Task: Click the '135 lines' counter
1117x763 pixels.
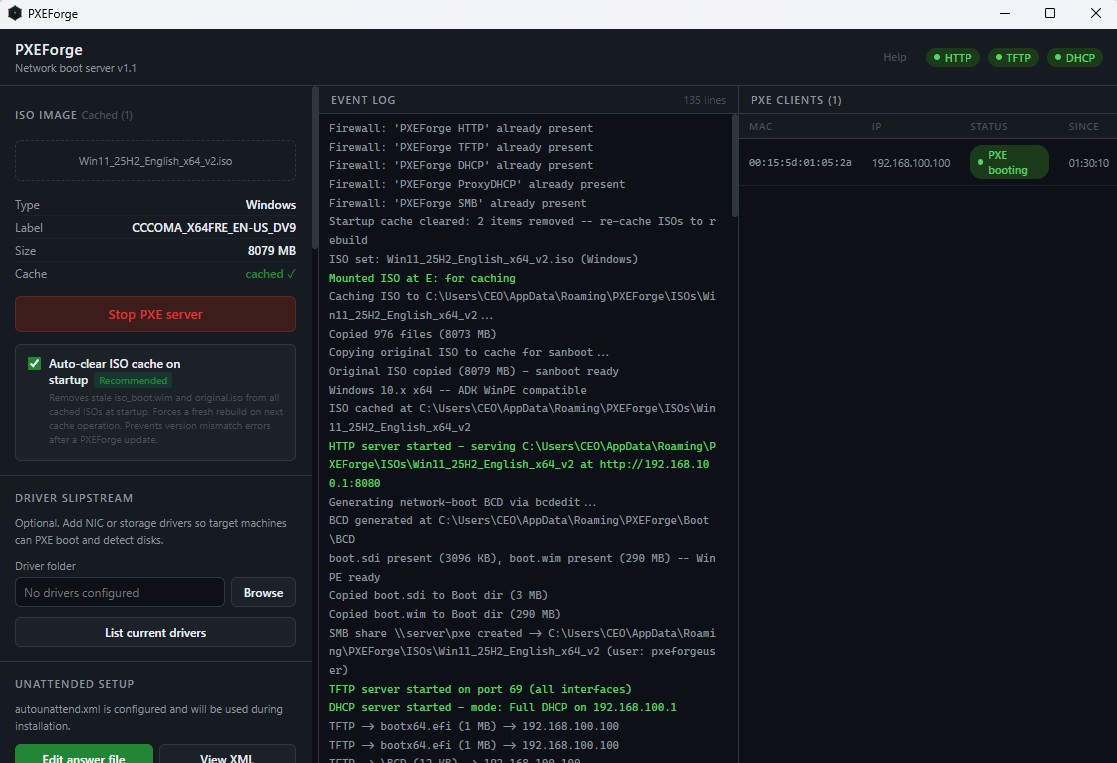Action: tap(704, 100)
